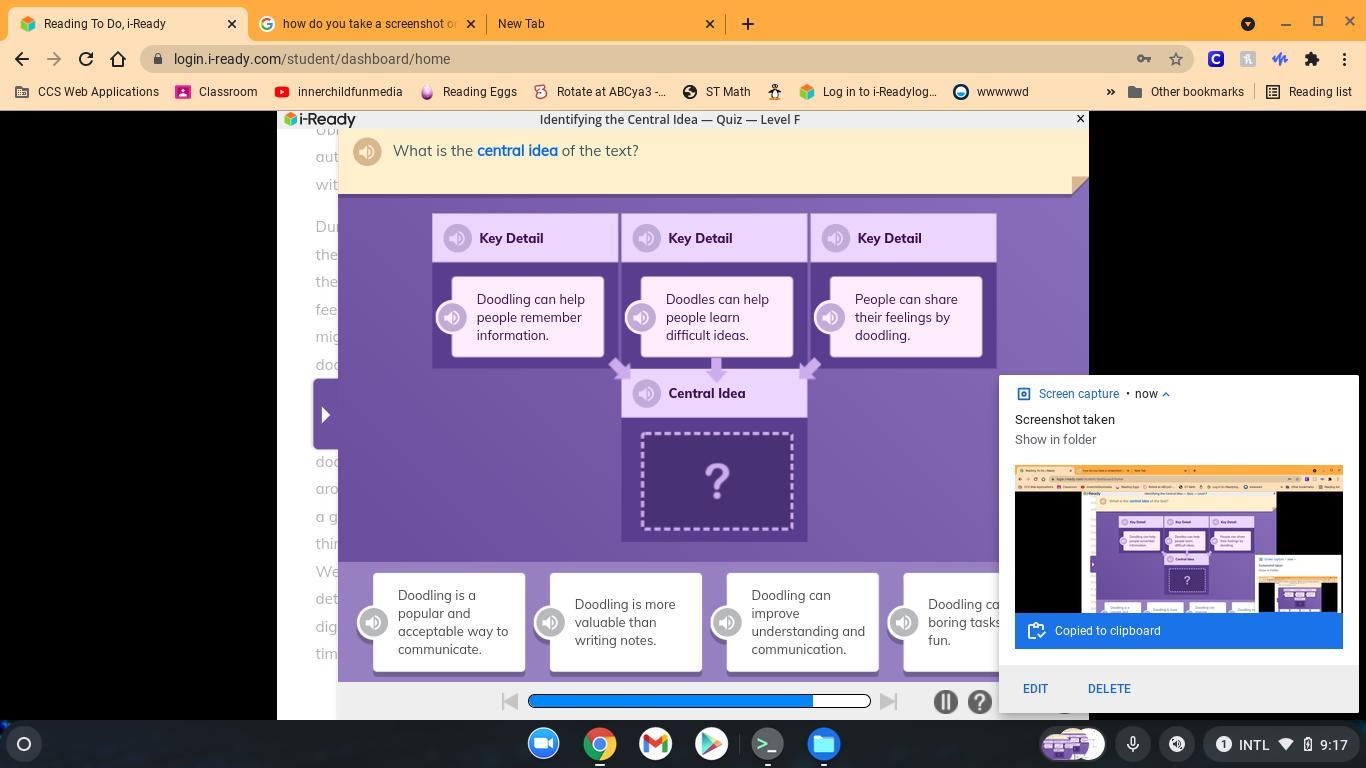This screenshot has height=768, width=1366.
Task: Click the lesson progress bar
Action: [699, 701]
